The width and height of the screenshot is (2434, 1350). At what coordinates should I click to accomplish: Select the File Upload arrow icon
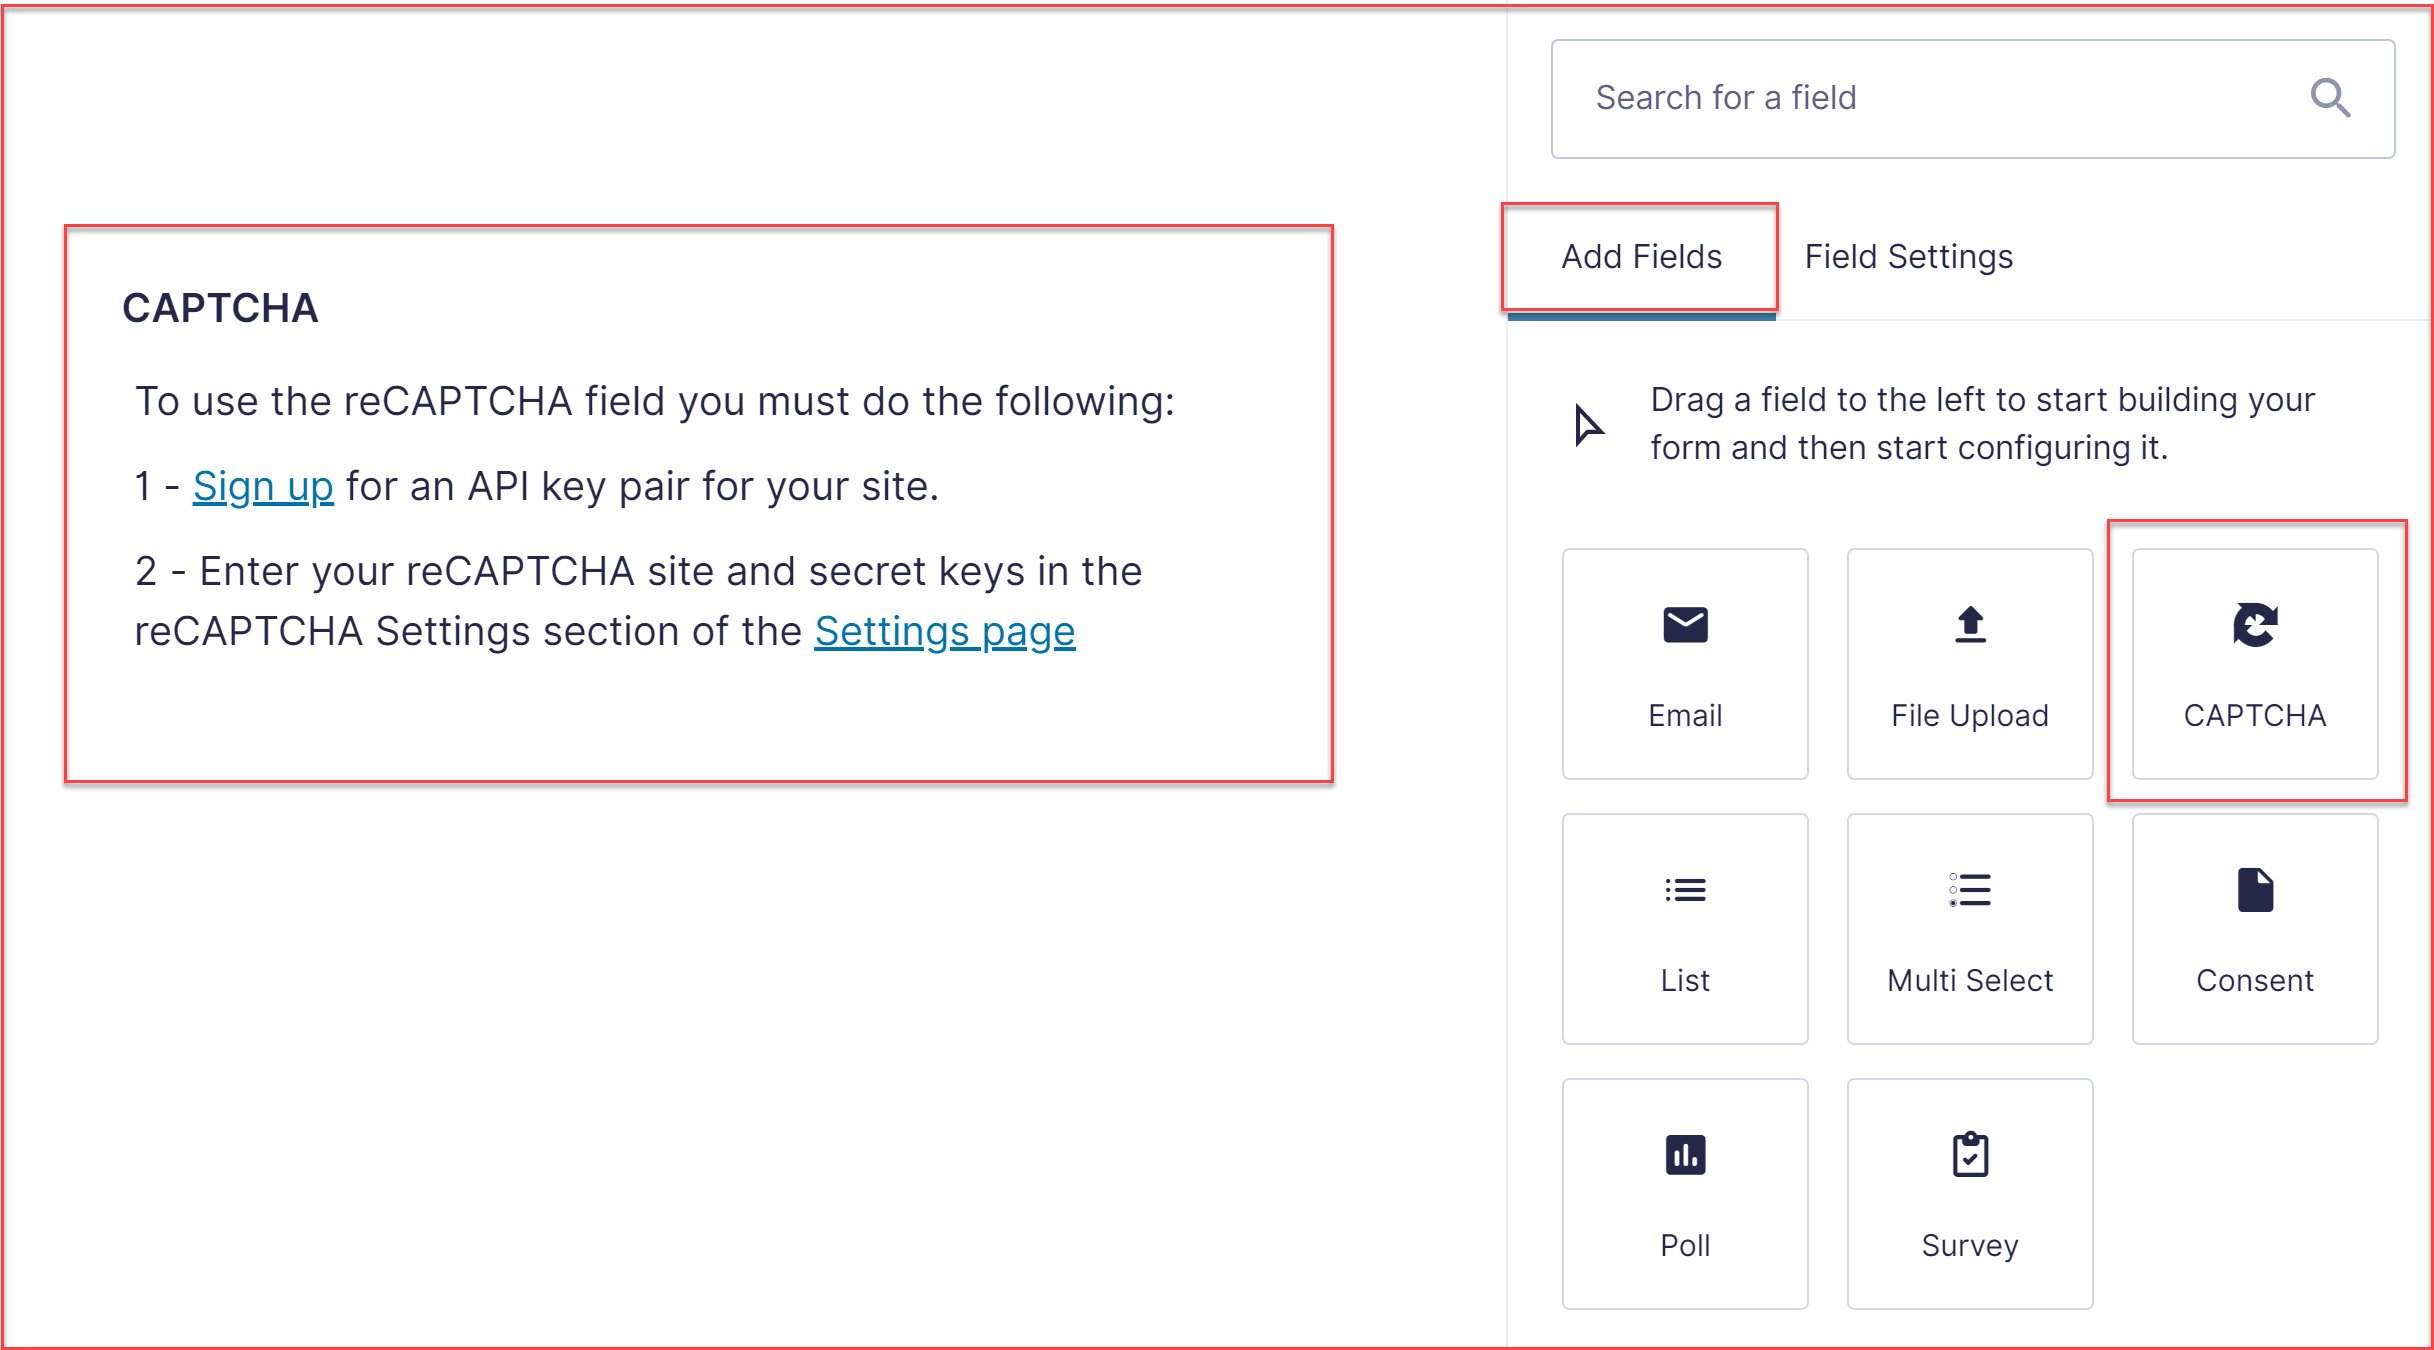(x=1970, y=625)
